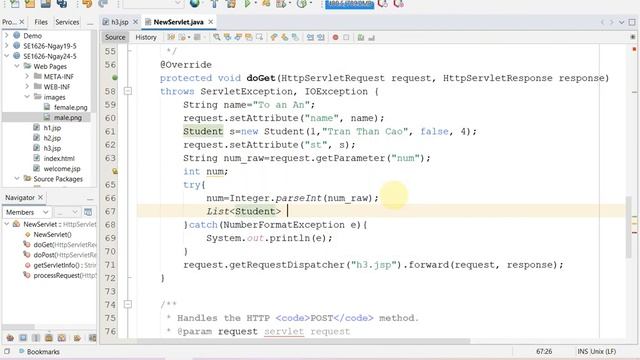Viewport: 640px width, 360px height.
Task: Click the Bookmarks entry in the status bar
Action: tap(39, 351)
